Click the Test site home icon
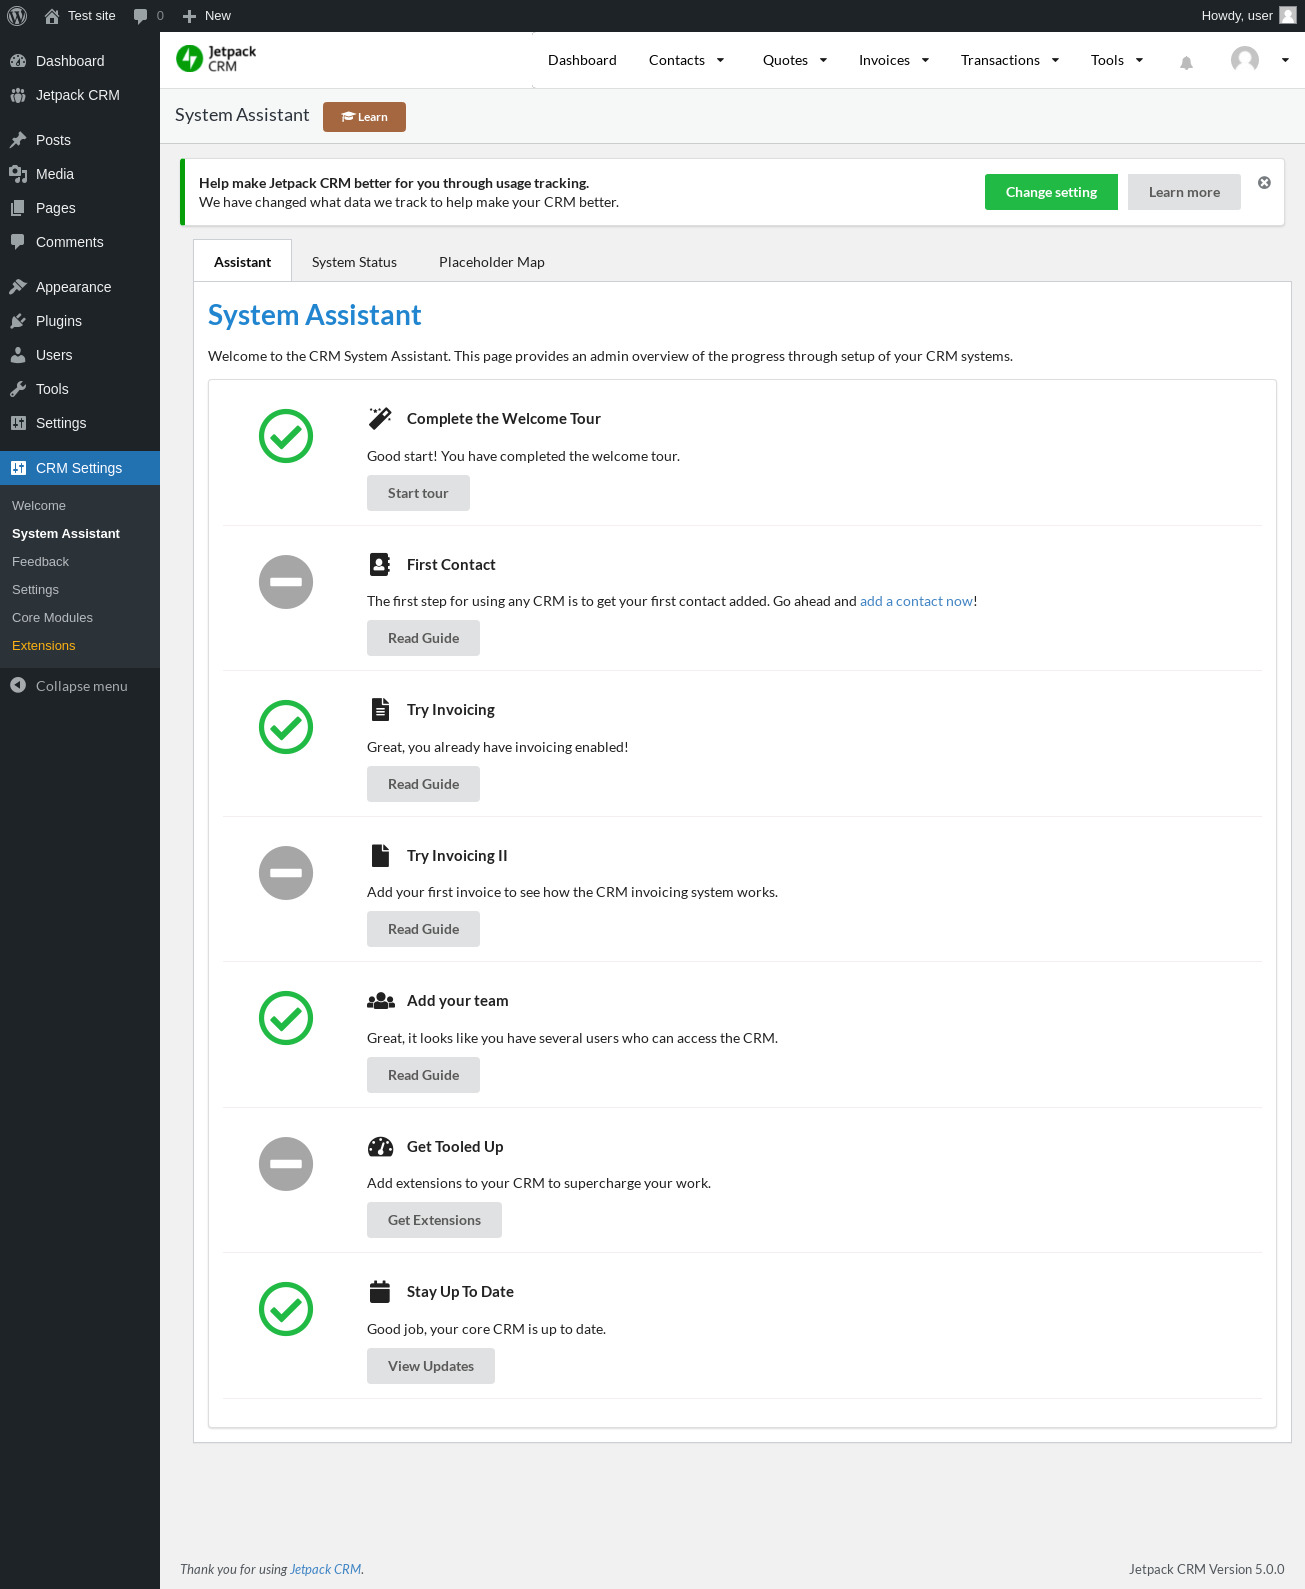This screenshot has width=1305, height=1589. (52, 16)
